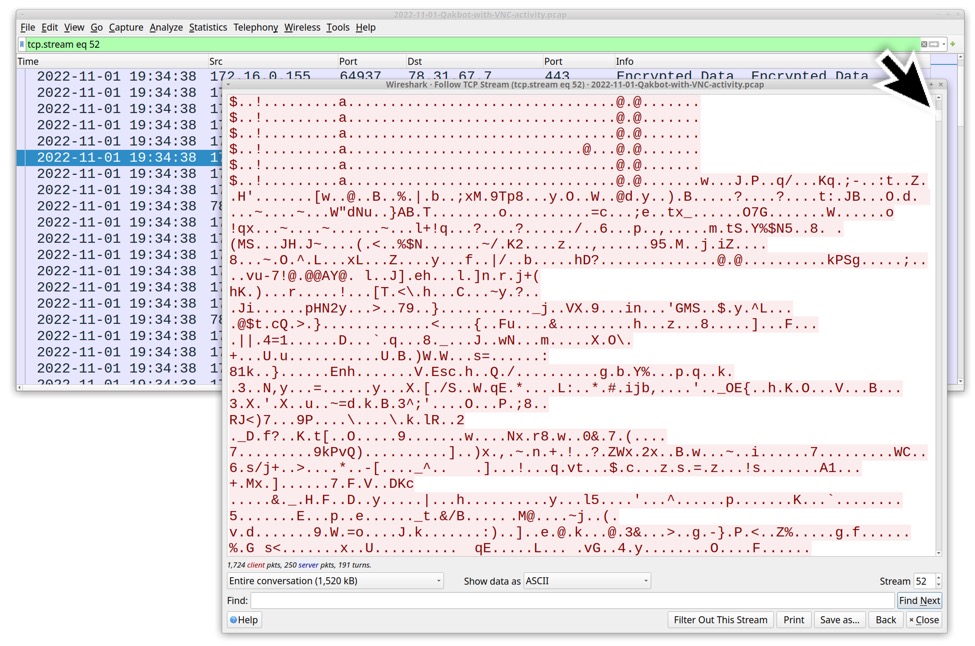Viewport: 975px width, 646px height.
Task: Click the Help button in stream dialog
Action: (244, 620)
